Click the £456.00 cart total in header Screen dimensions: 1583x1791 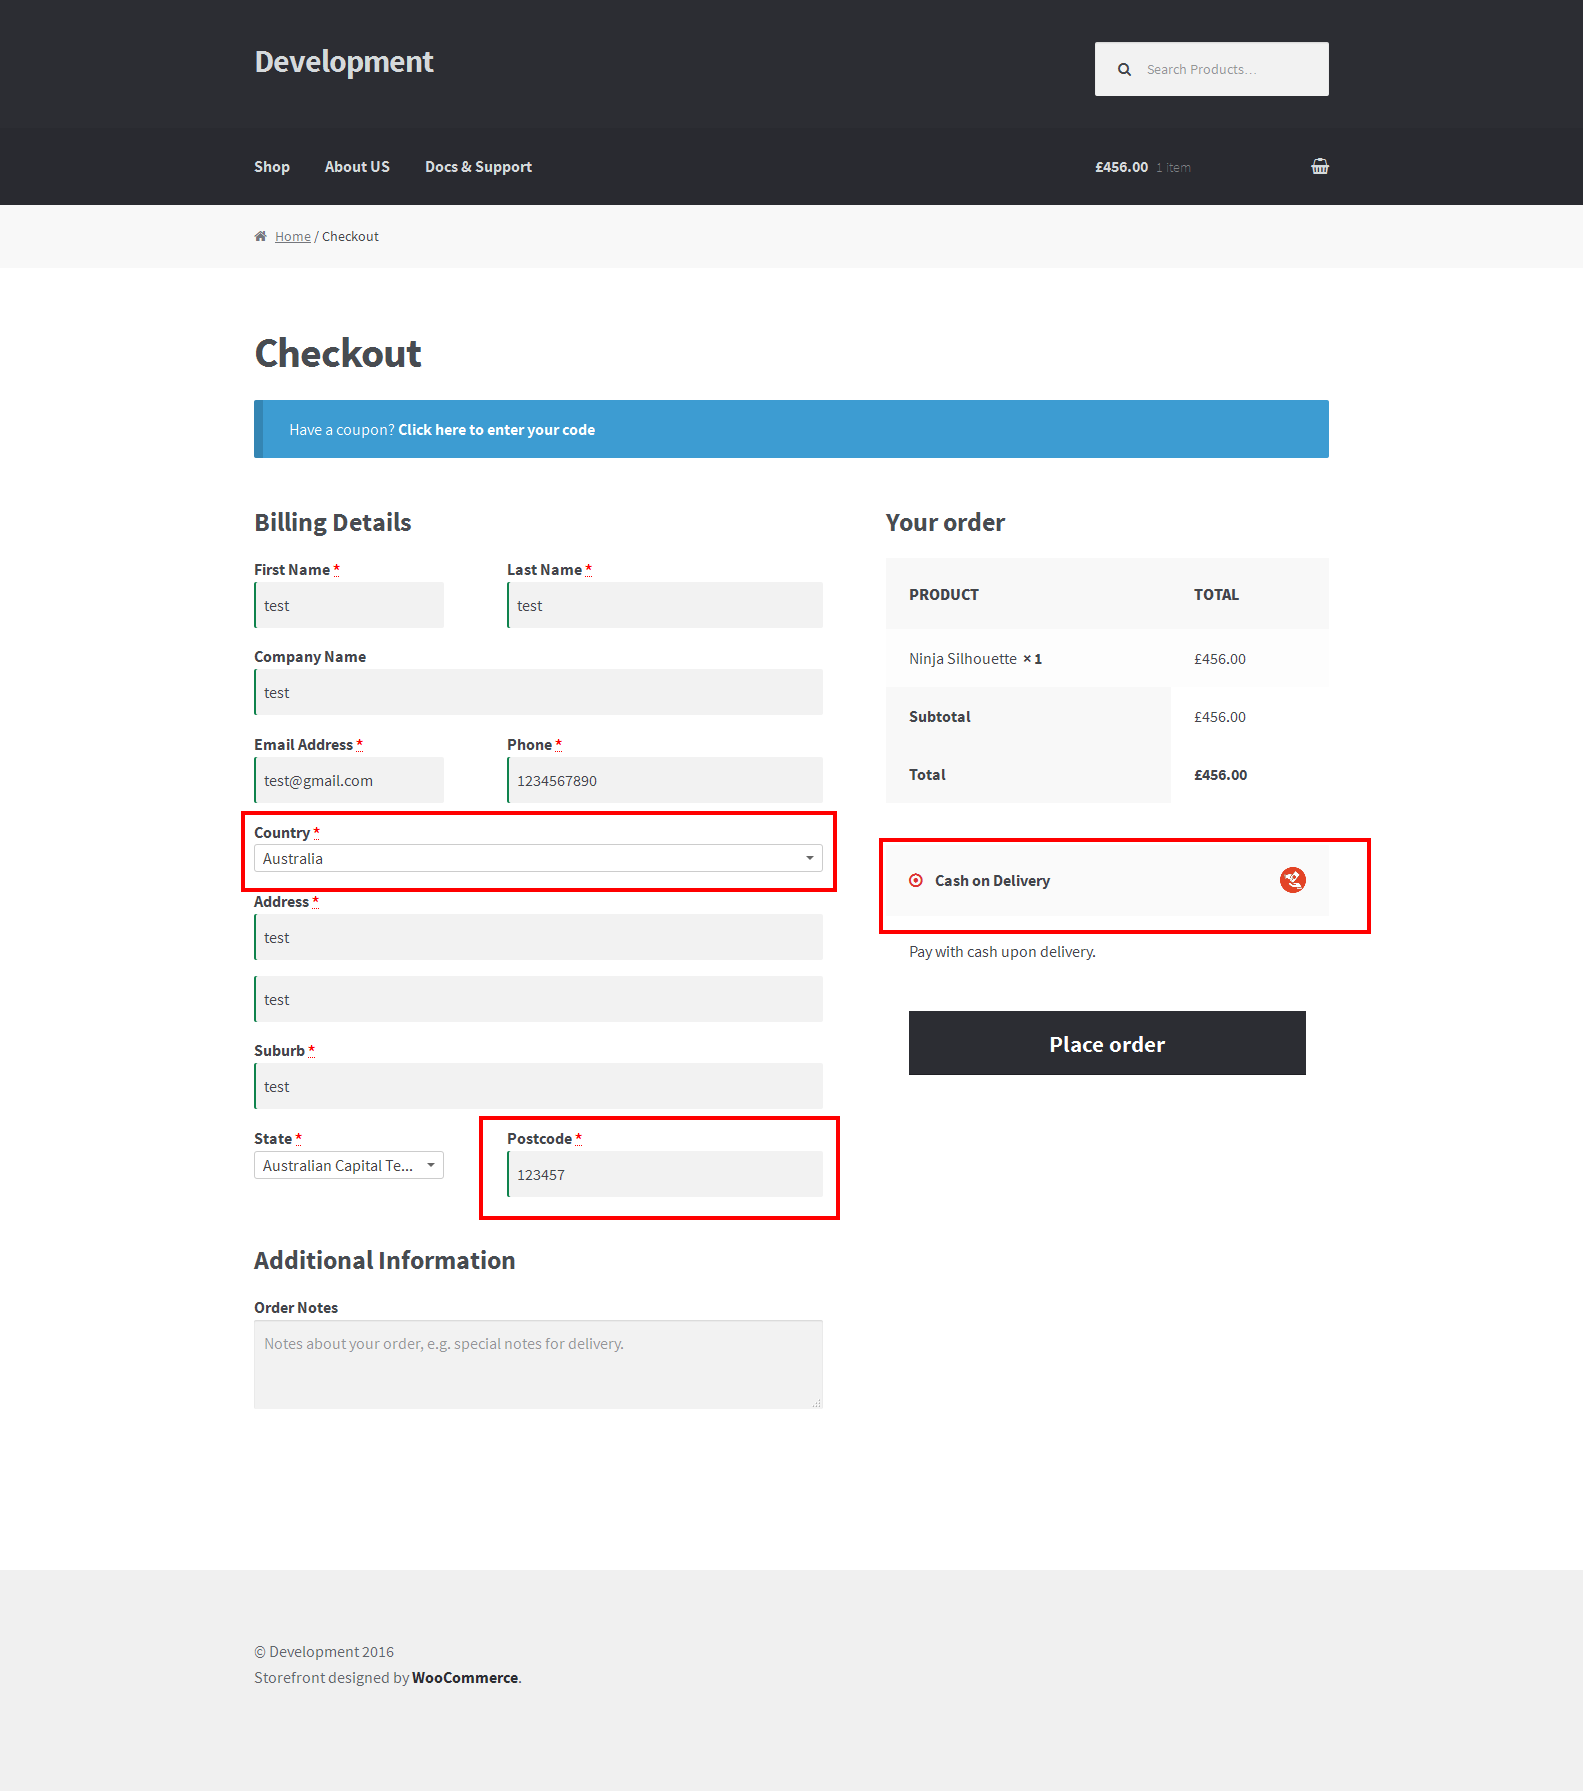coord(1121,167)
